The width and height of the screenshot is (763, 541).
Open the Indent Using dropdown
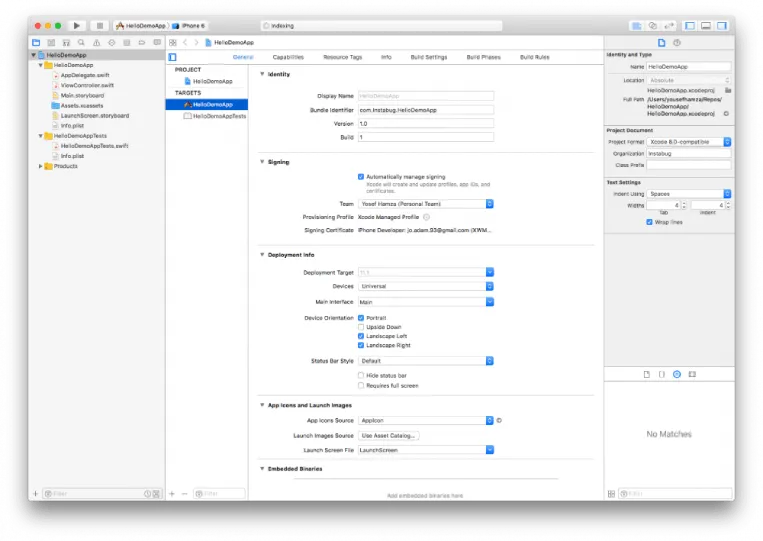689,194
